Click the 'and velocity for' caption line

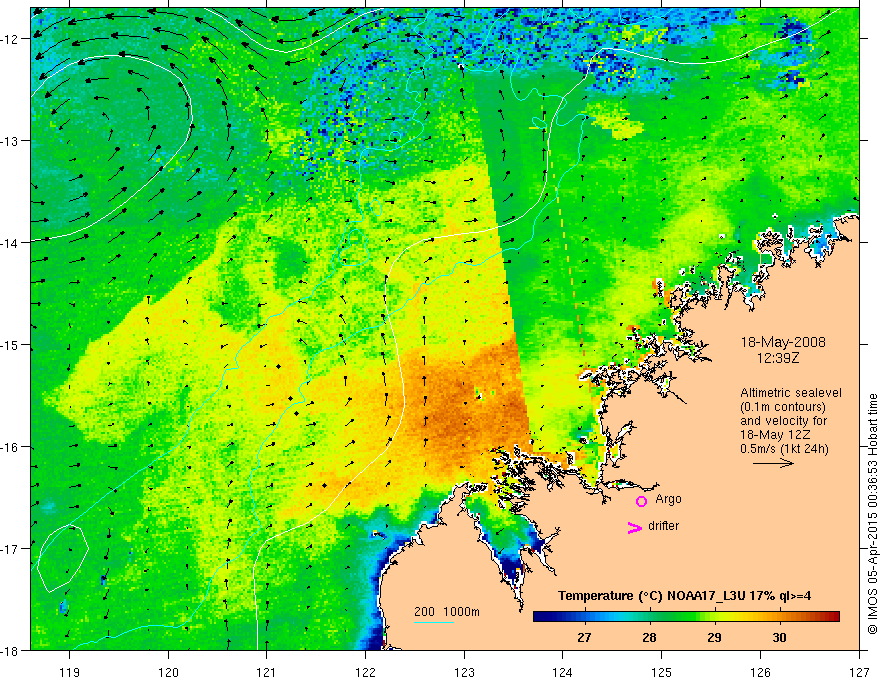coord(783,421)
